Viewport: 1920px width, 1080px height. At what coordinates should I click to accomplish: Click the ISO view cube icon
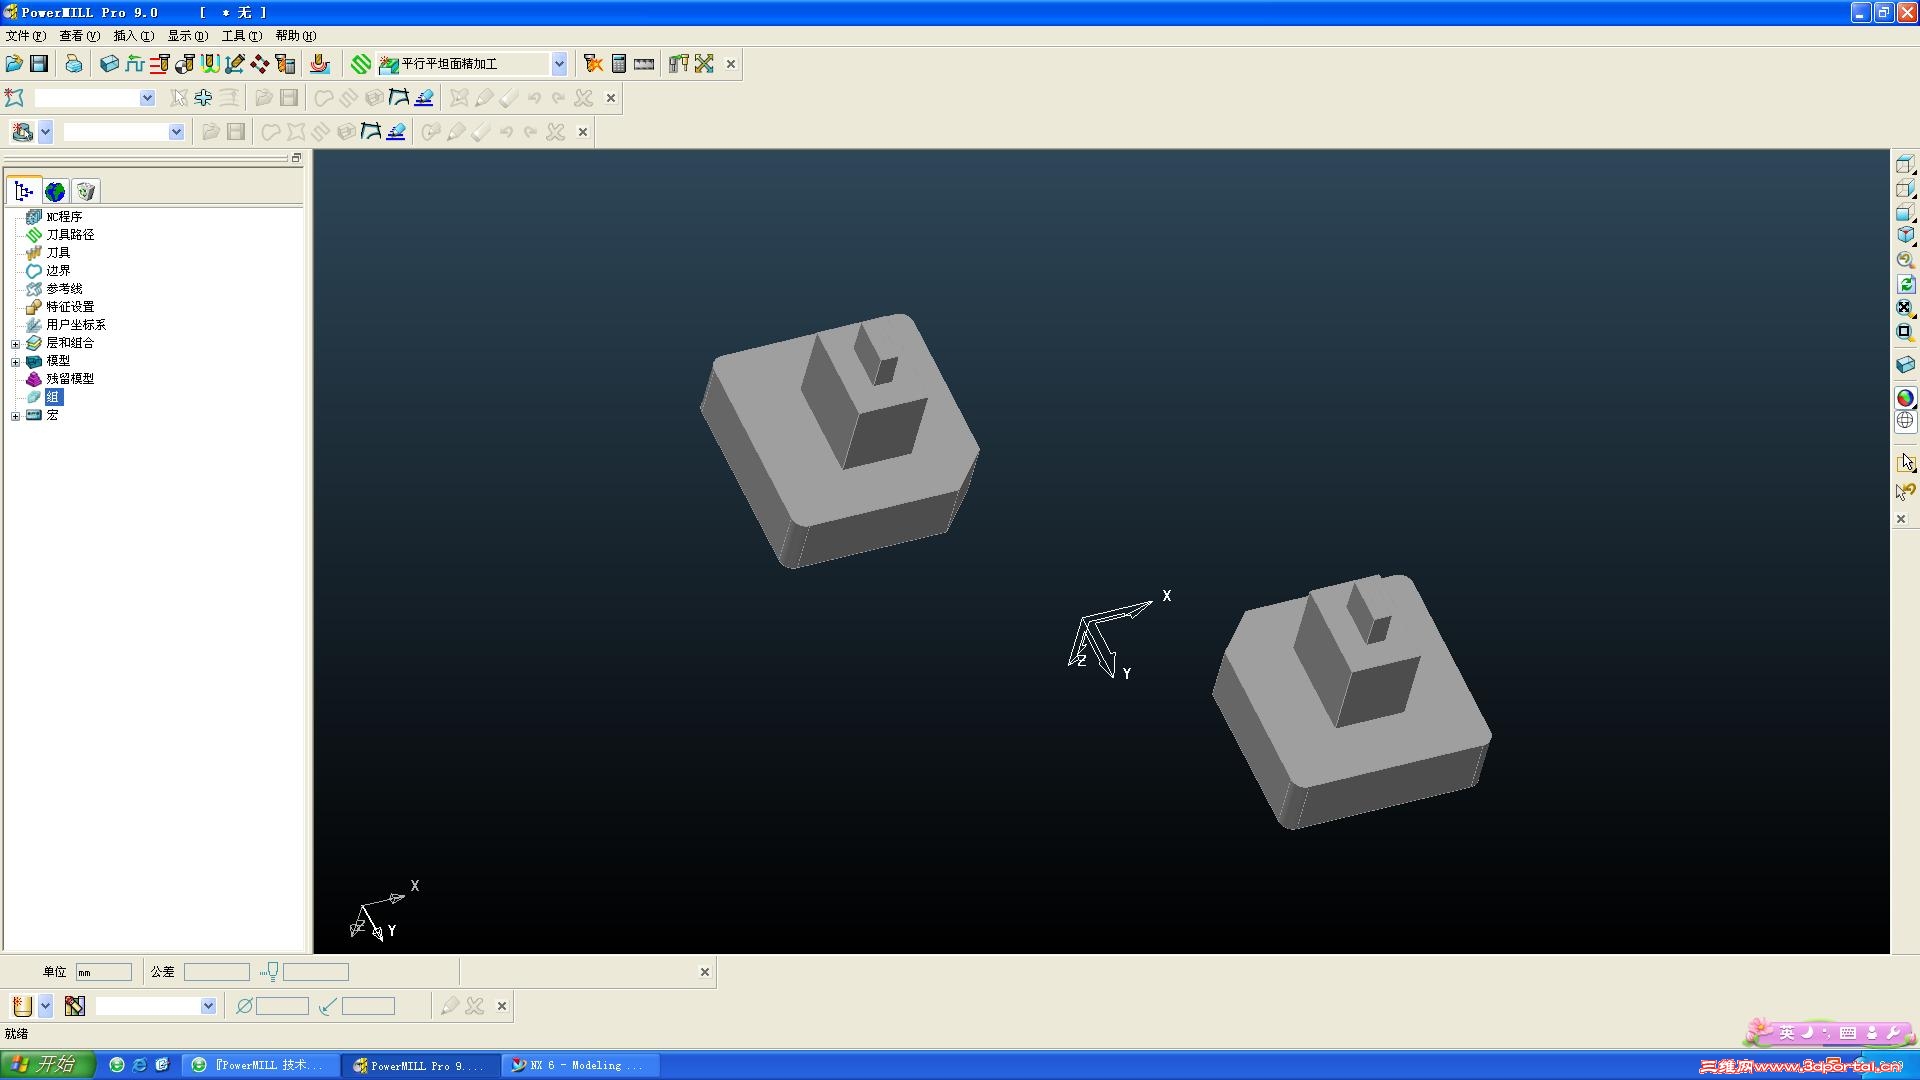(x=1905, y=235)
